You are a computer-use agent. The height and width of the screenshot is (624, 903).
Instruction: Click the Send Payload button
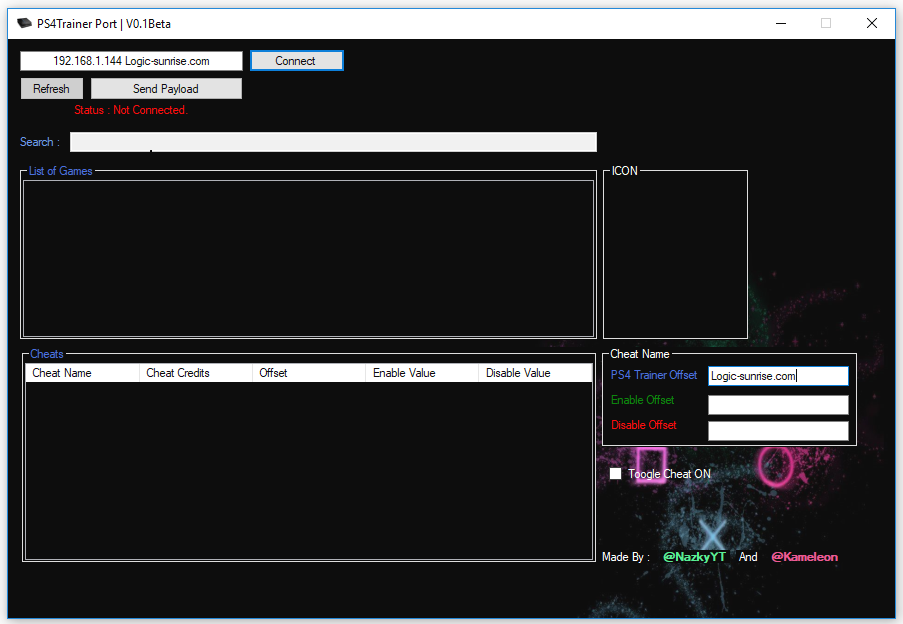coord(166,89)
